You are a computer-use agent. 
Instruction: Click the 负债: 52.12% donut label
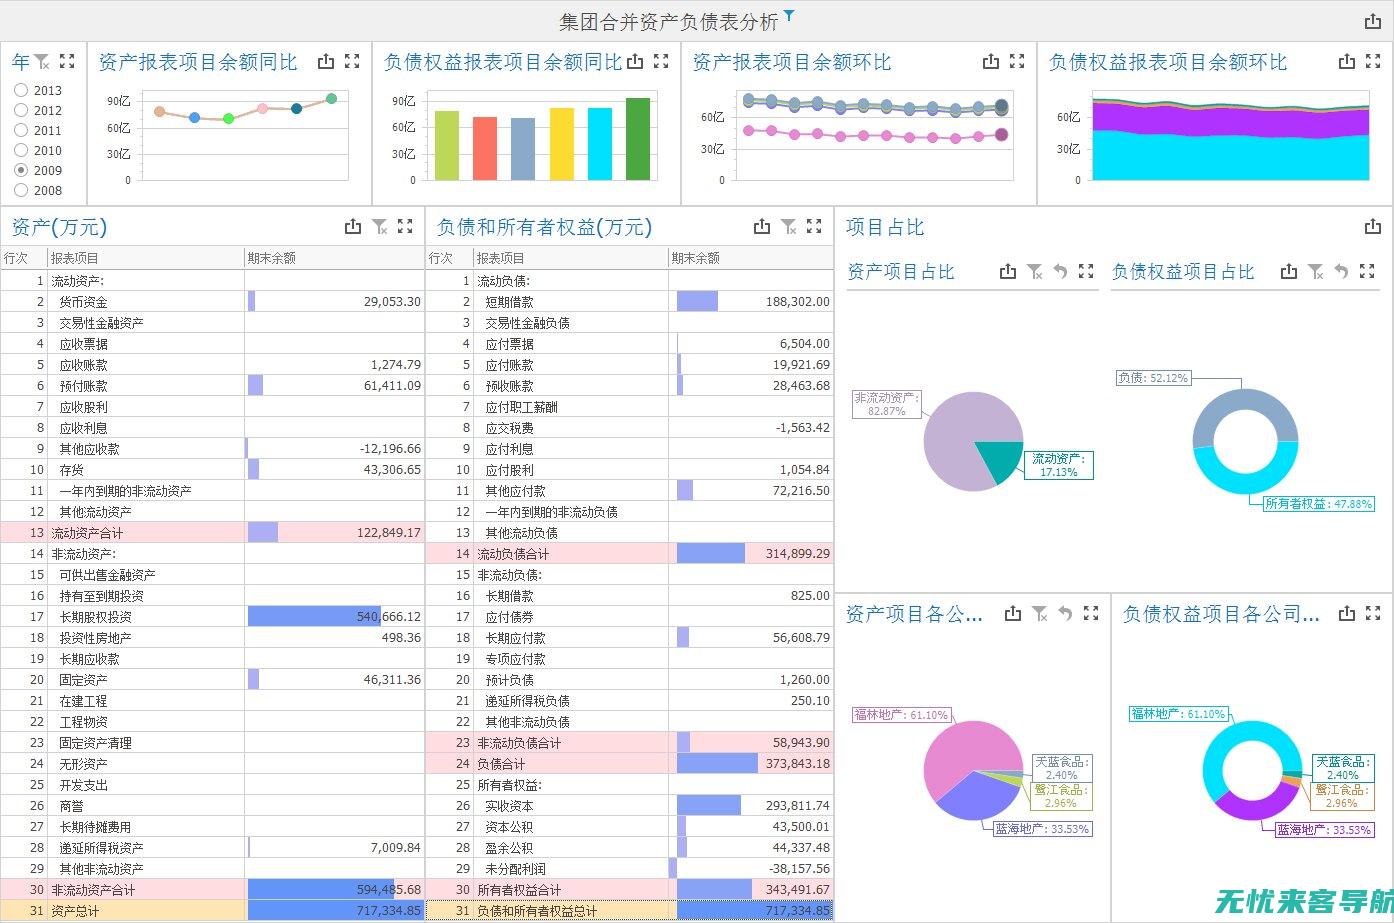coord(1153,378)
